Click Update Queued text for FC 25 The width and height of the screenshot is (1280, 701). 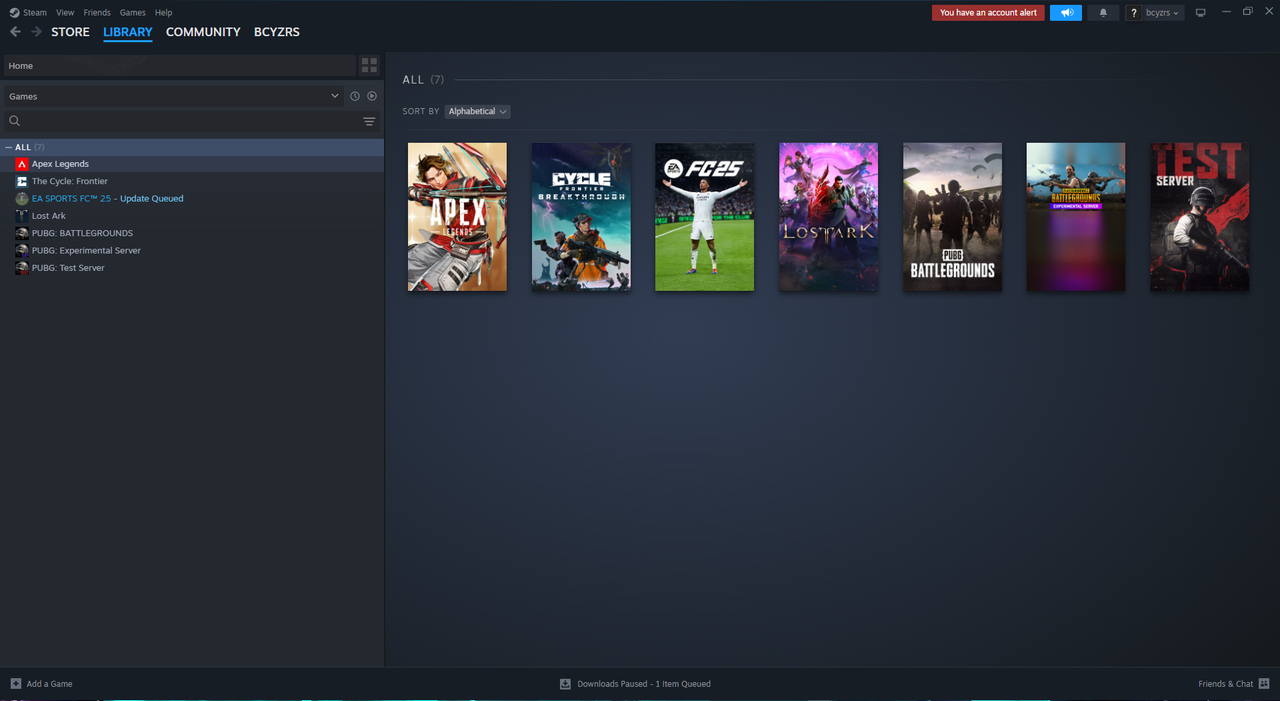click(x=152, y=199)
